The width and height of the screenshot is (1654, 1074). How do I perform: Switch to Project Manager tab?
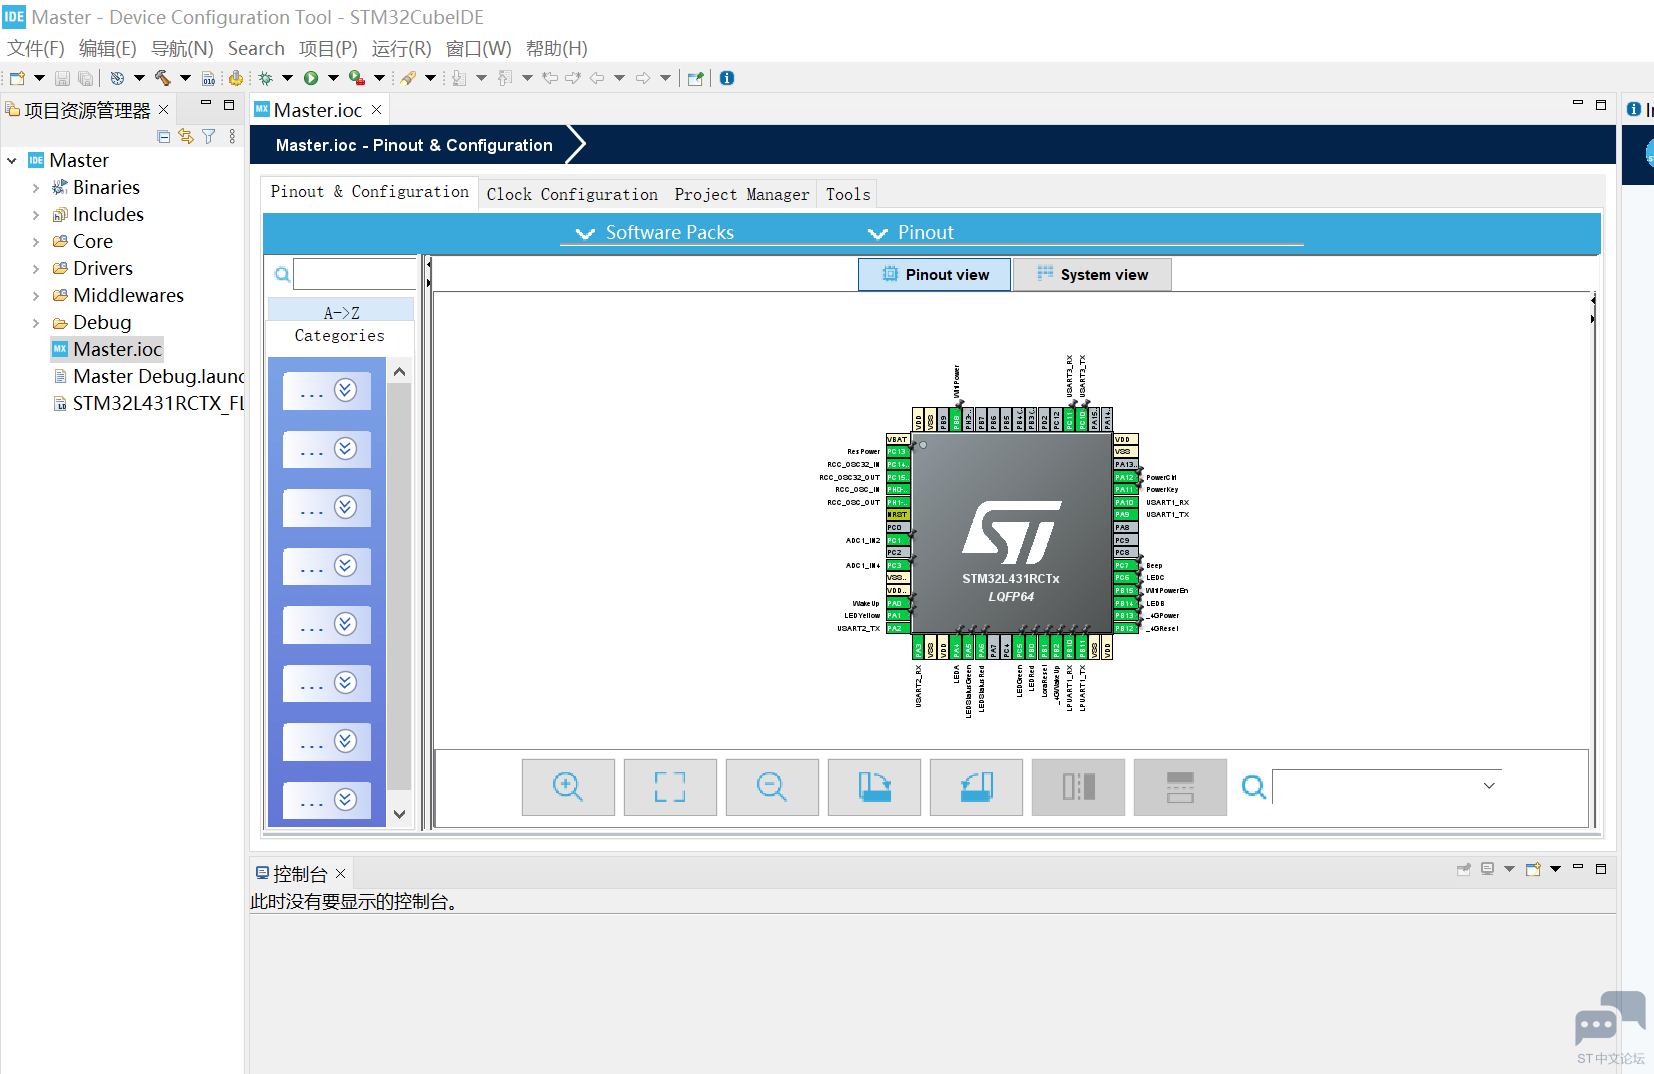tap(742, 195)
